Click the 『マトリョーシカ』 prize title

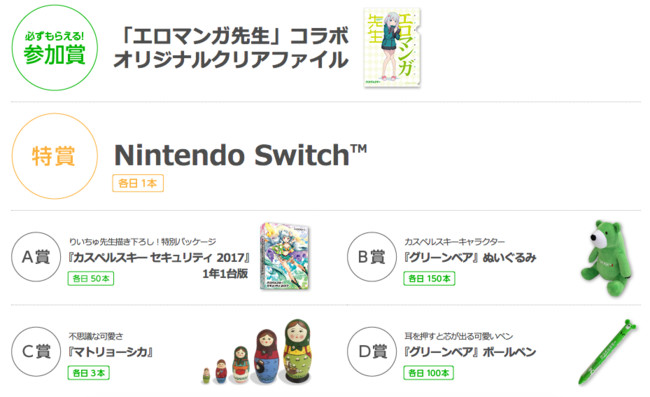tap(111, 352)
